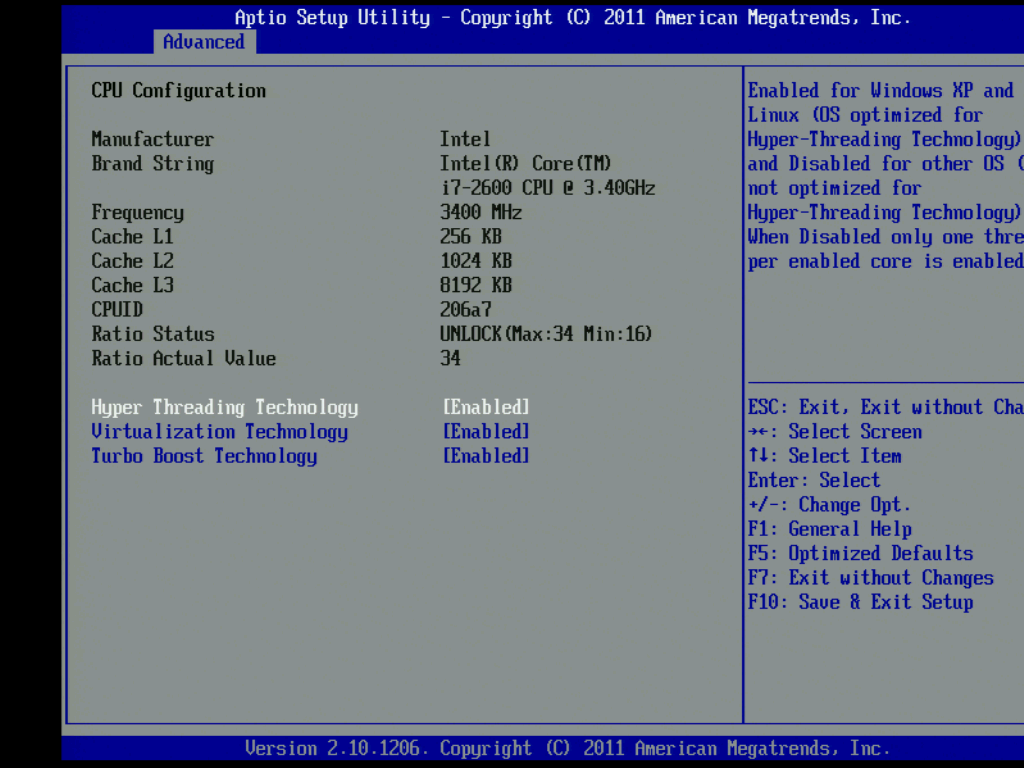Select Hyper Threading Technology option
Image resolution: width=1024 pixels, height=768 pixels.
tap(225, 408)
